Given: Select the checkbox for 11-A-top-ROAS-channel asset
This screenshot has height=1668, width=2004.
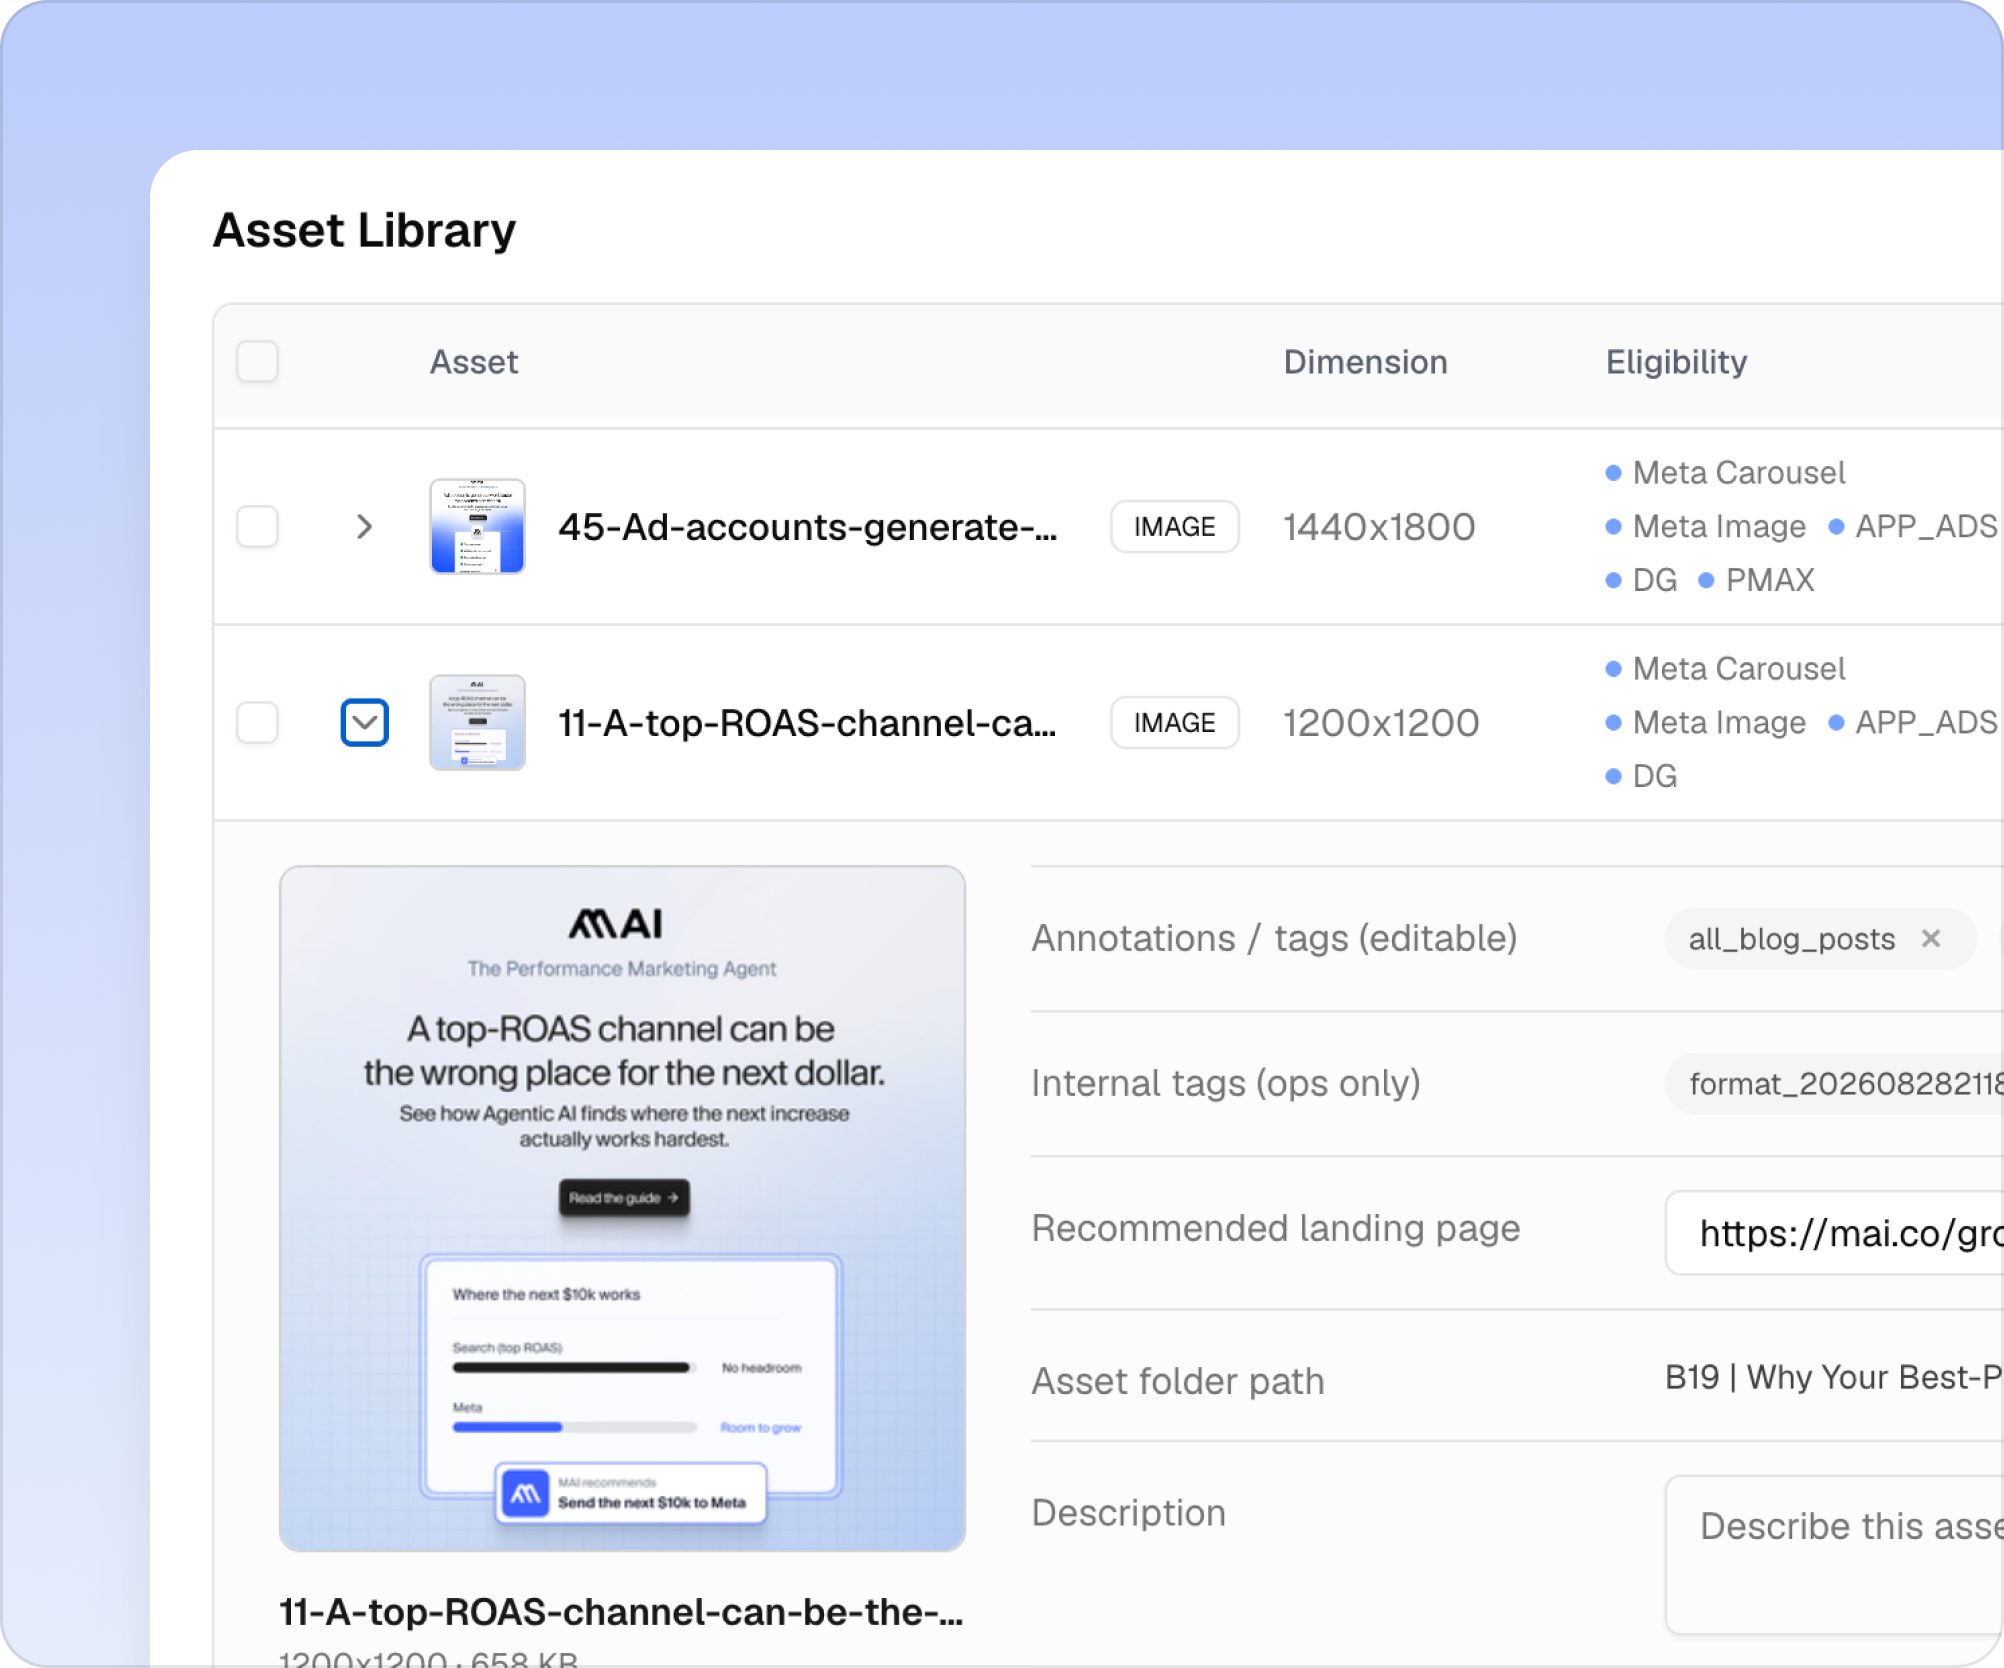Looking at the screenshot, I should click(x=257, y=722).
